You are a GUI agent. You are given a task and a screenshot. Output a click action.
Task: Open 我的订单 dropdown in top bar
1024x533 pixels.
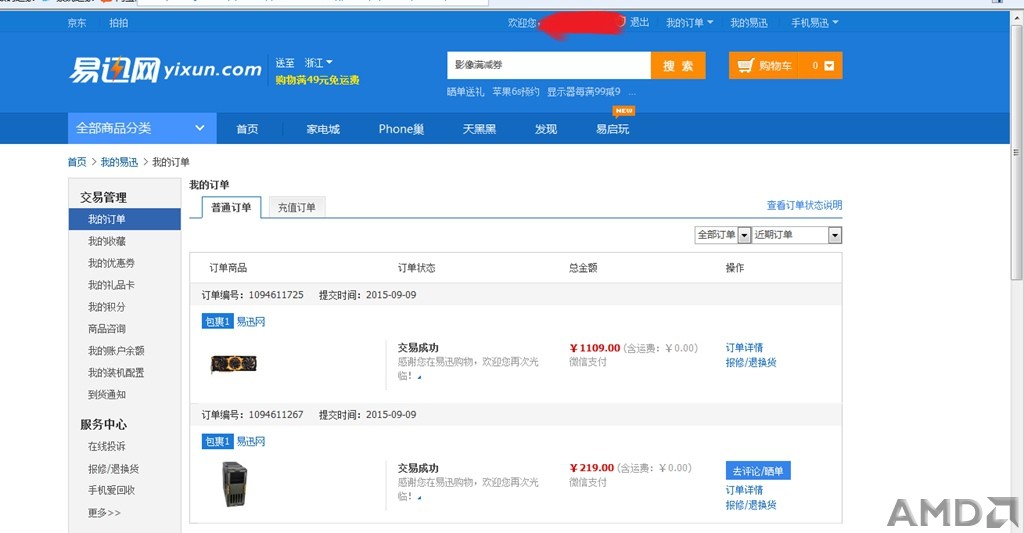coord(689,23)
